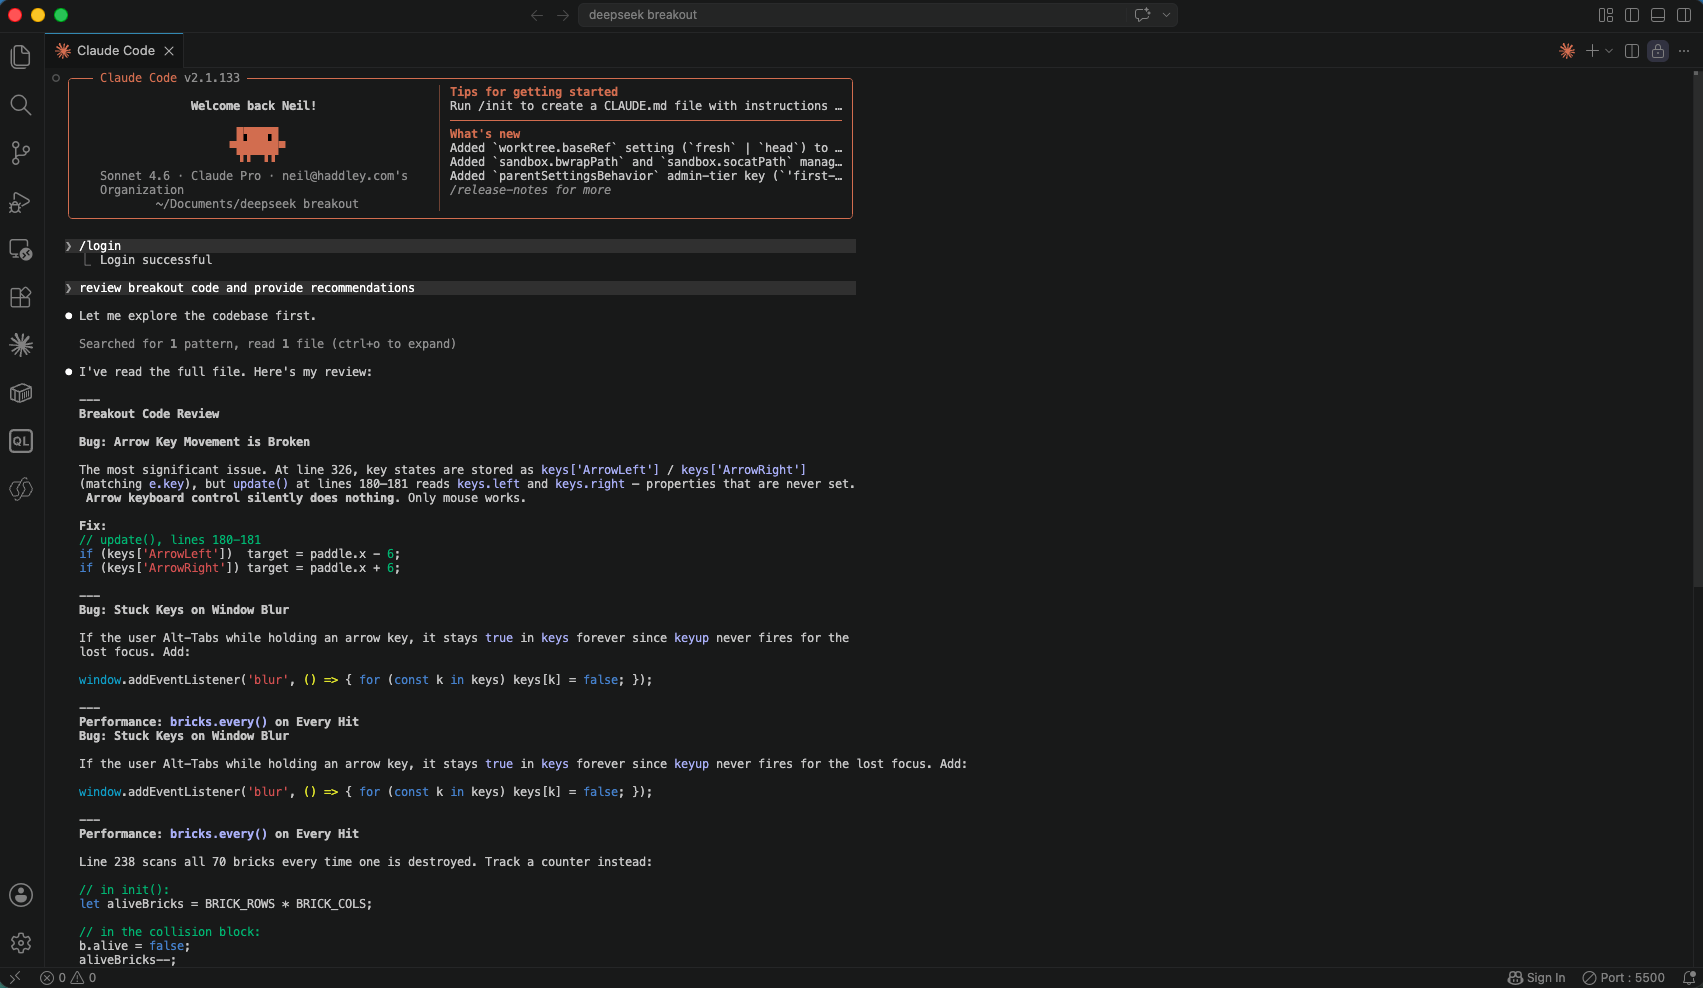Open the More Actions ellipsis menu
1703x988 pixels.
(x=1684, y=51)
